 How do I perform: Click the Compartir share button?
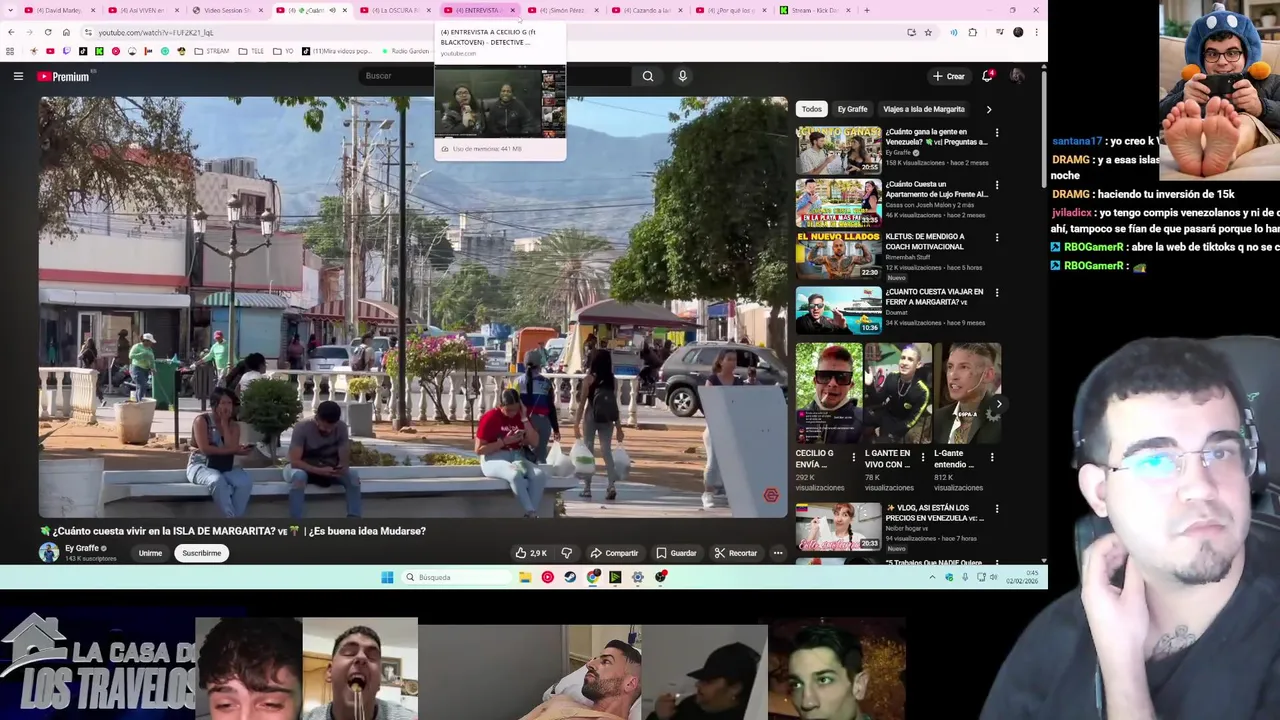point(614,553)
